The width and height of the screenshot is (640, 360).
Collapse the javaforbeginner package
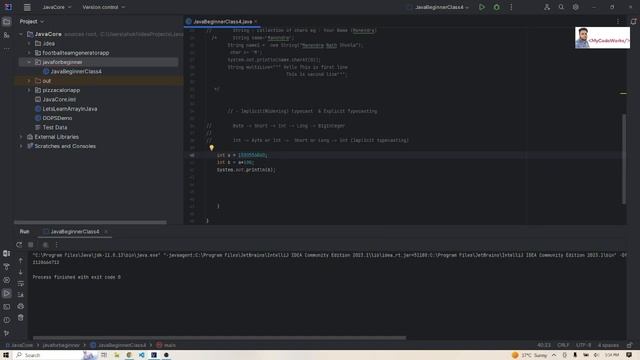coord(29,62)
